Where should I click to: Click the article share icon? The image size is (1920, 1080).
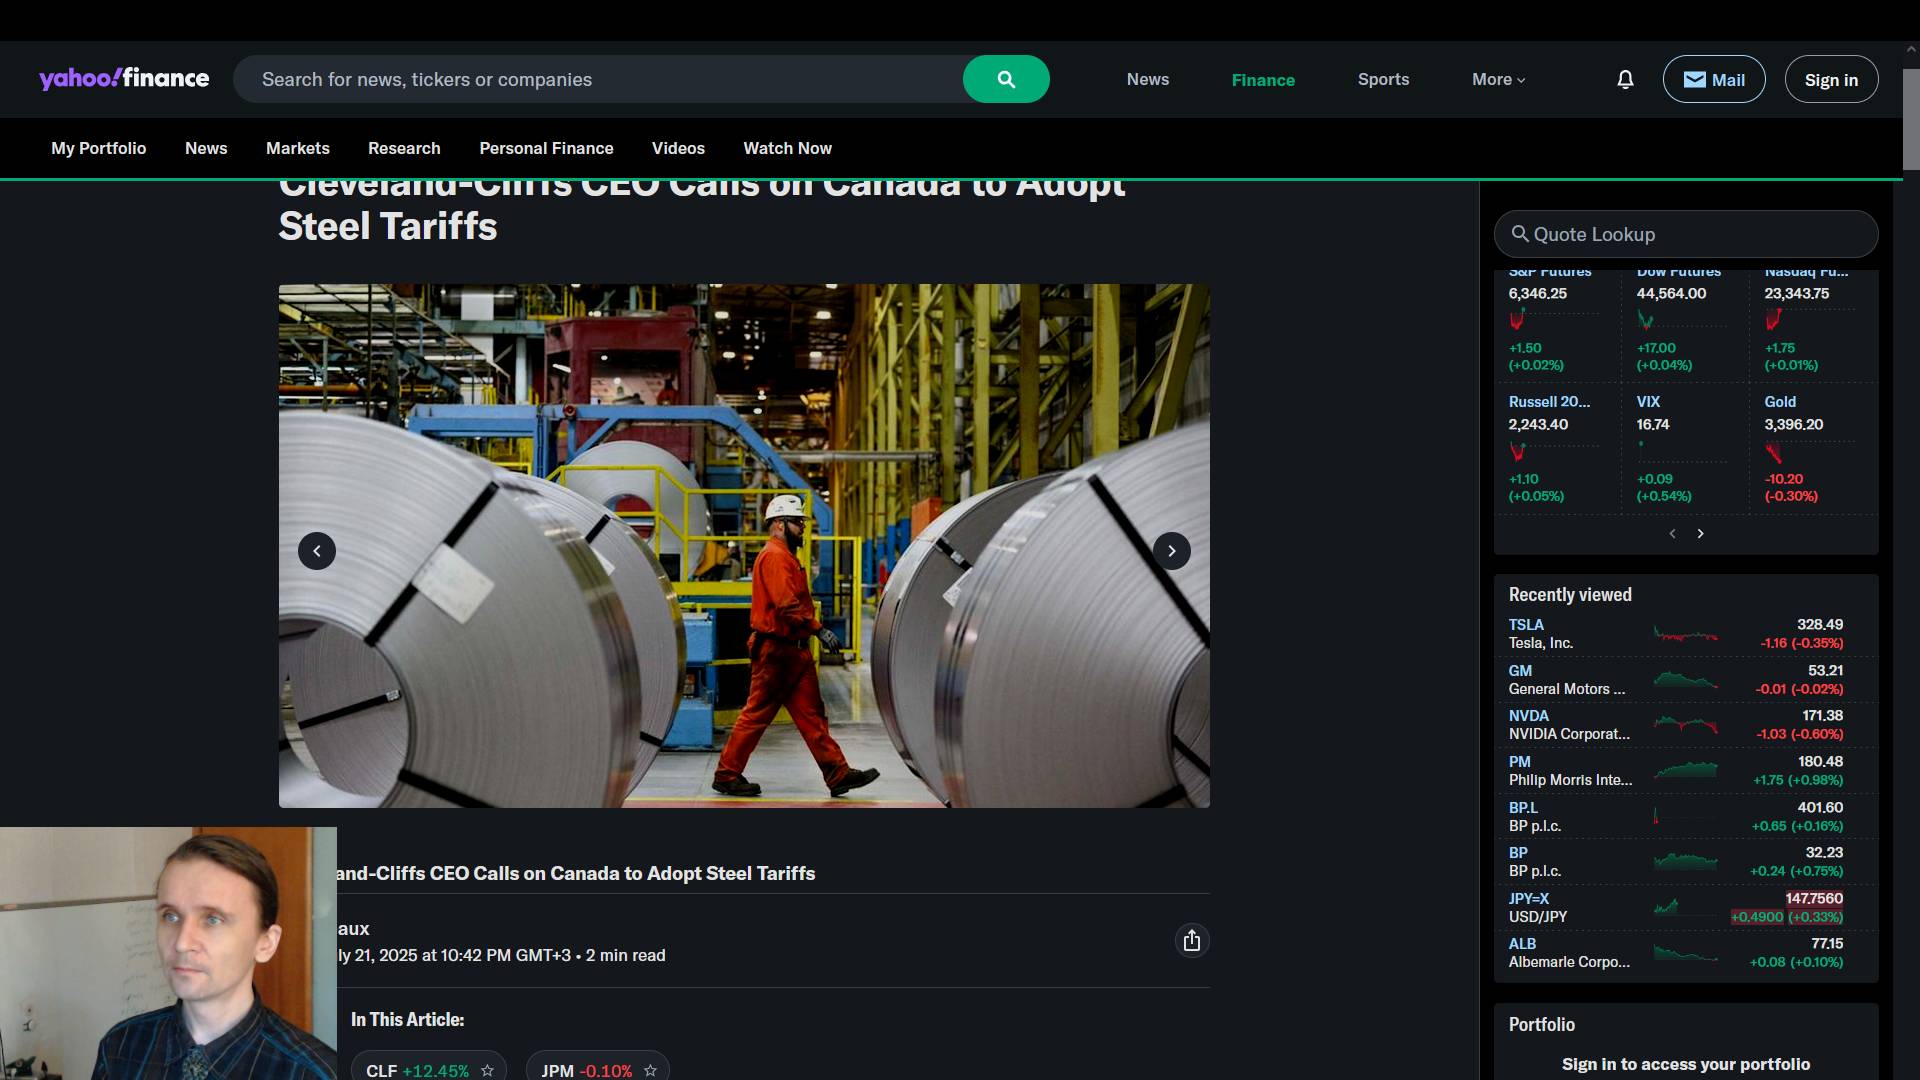point(1191,941)
